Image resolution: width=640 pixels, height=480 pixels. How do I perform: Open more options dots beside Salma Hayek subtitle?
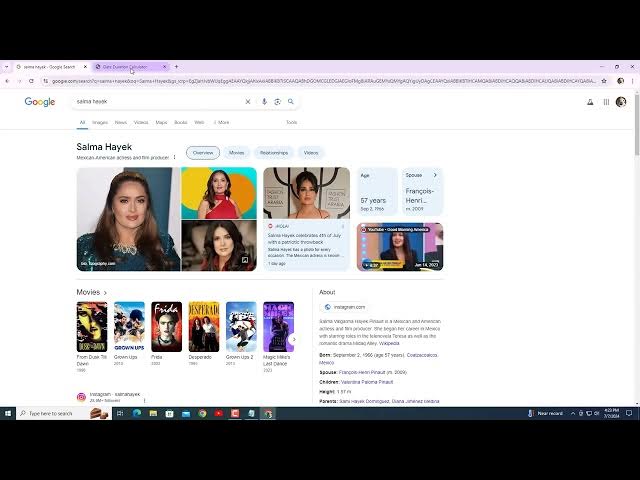point(175,157)
